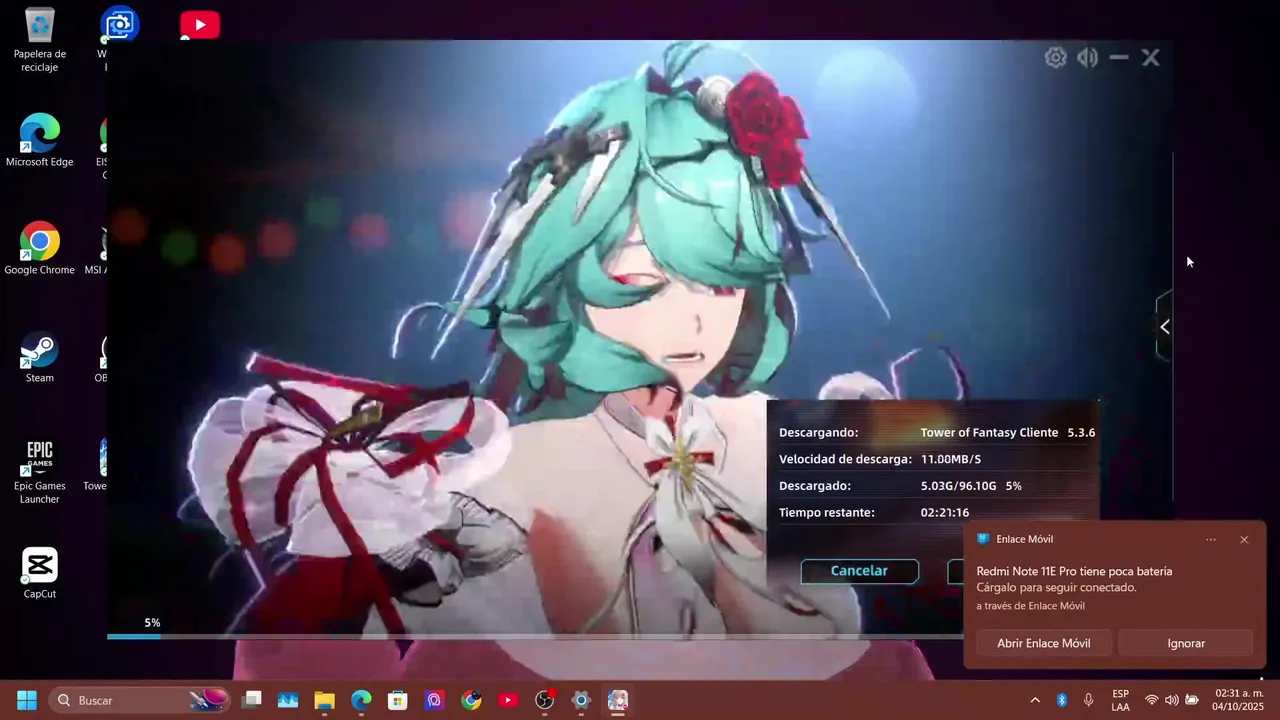Open Enlace Móvil from the notification
This screenshot has width=1280, height=720.
coord(1043,643)
